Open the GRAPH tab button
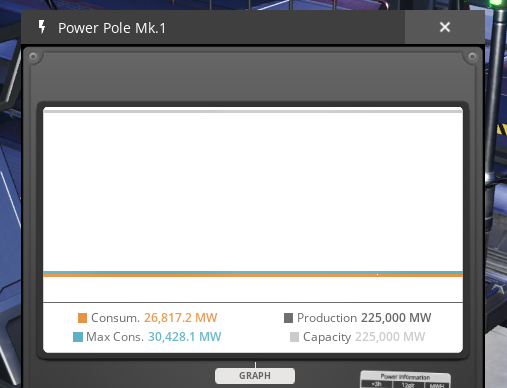Screen dimensions: 507x388 point(255,376)
